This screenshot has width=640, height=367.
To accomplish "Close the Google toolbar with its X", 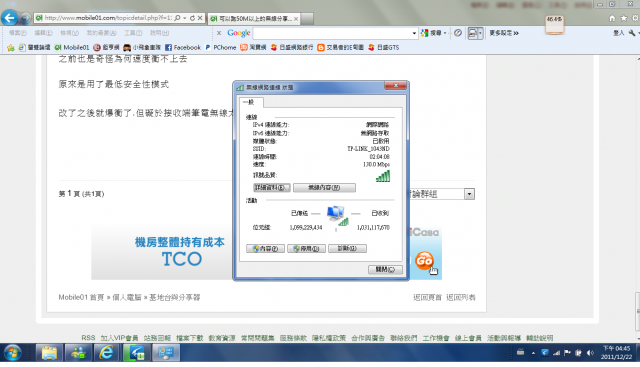I will click(219, 33).
